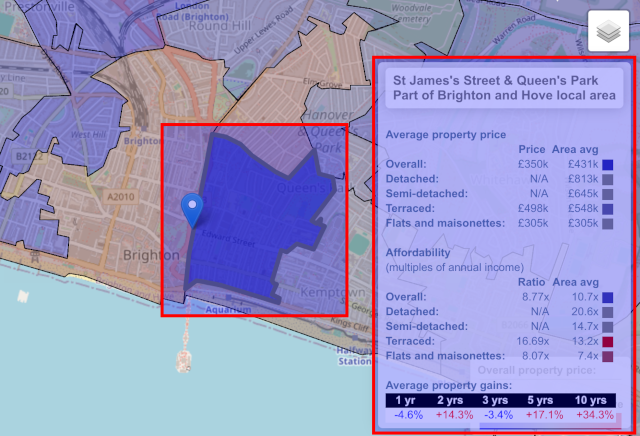640x436 pixels.
Task: Click the Flats and maisonettes affordability swatch
Action: pos(607,356)
